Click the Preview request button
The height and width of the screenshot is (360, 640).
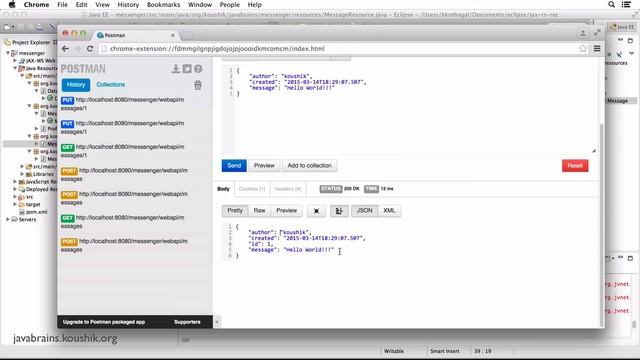(264, 166)
